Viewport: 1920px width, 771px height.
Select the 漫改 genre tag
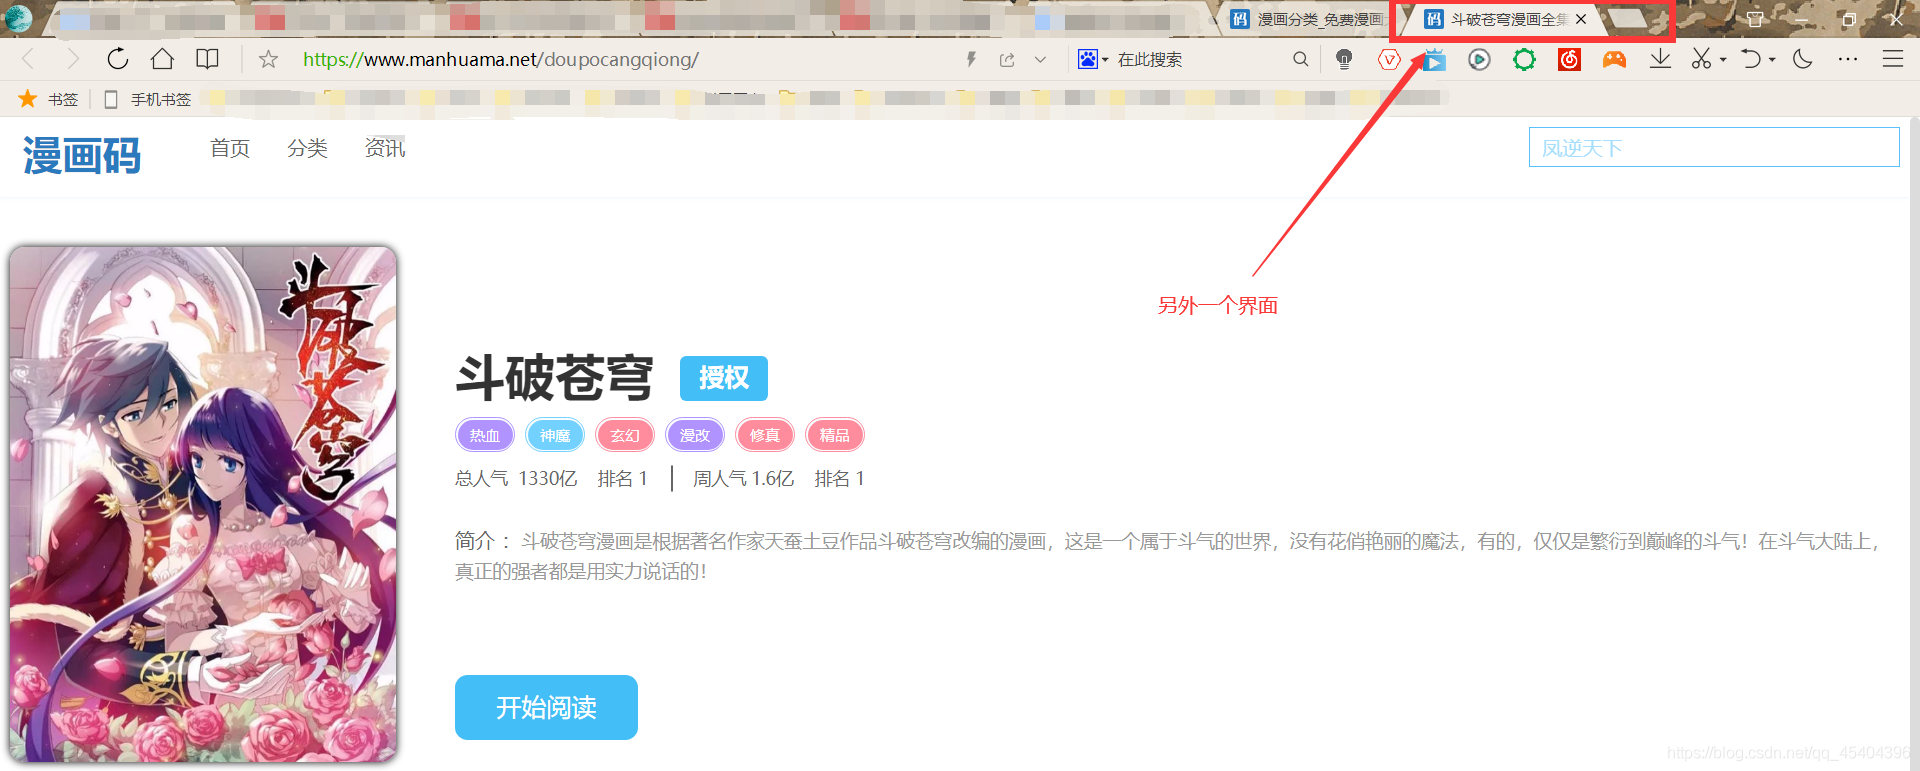[695, 435]
